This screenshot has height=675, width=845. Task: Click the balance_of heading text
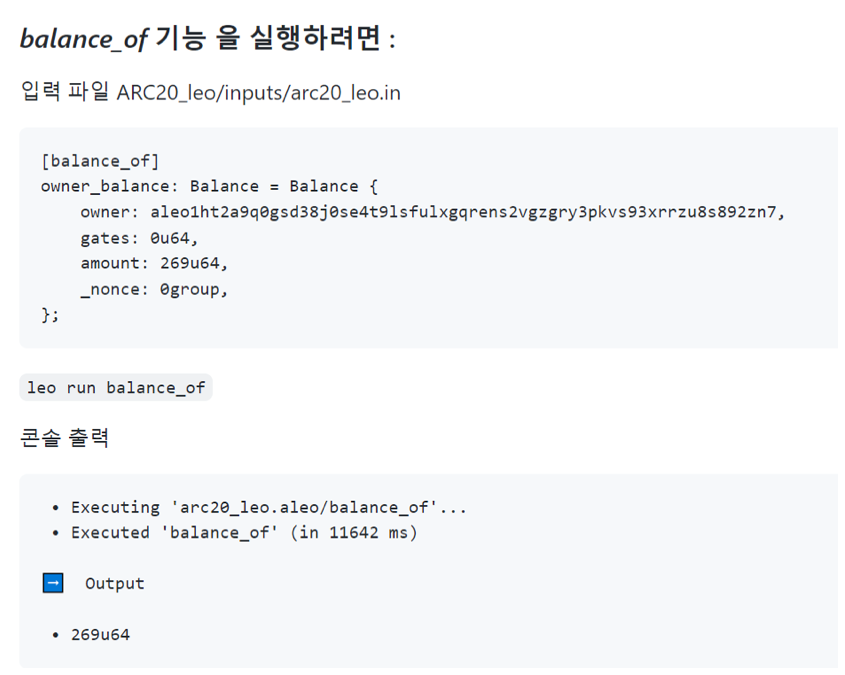pyautogui.click(x=84, y=39)
